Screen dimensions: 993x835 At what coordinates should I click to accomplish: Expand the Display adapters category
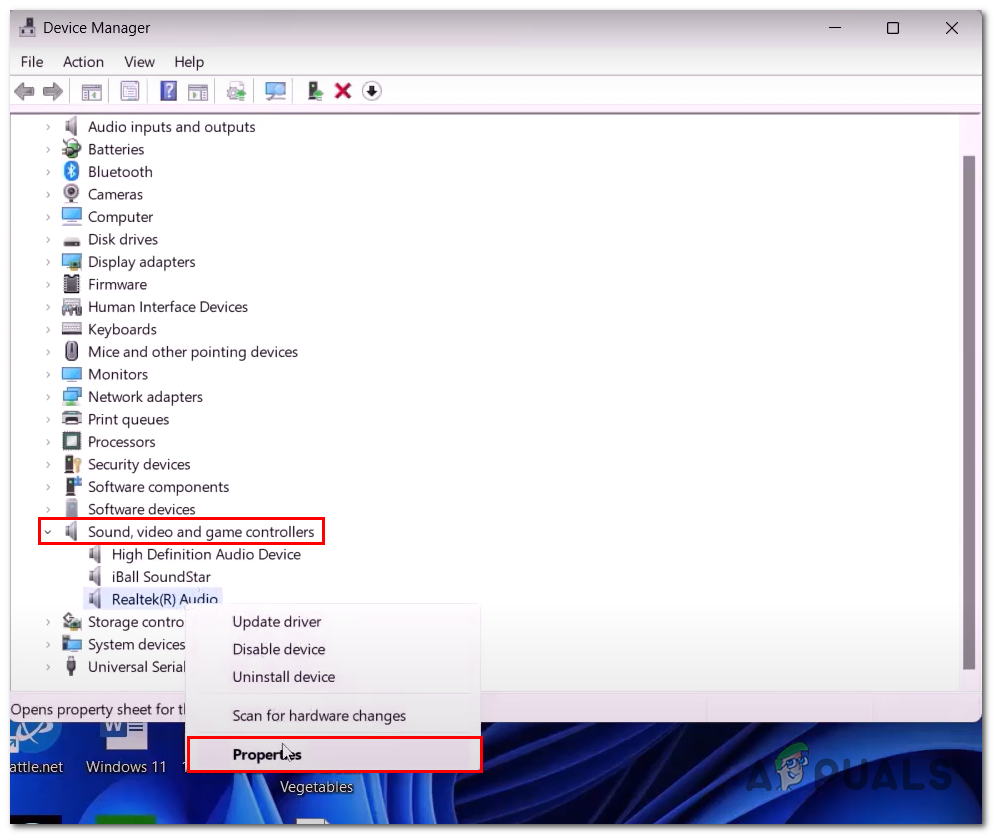point(47,261)
